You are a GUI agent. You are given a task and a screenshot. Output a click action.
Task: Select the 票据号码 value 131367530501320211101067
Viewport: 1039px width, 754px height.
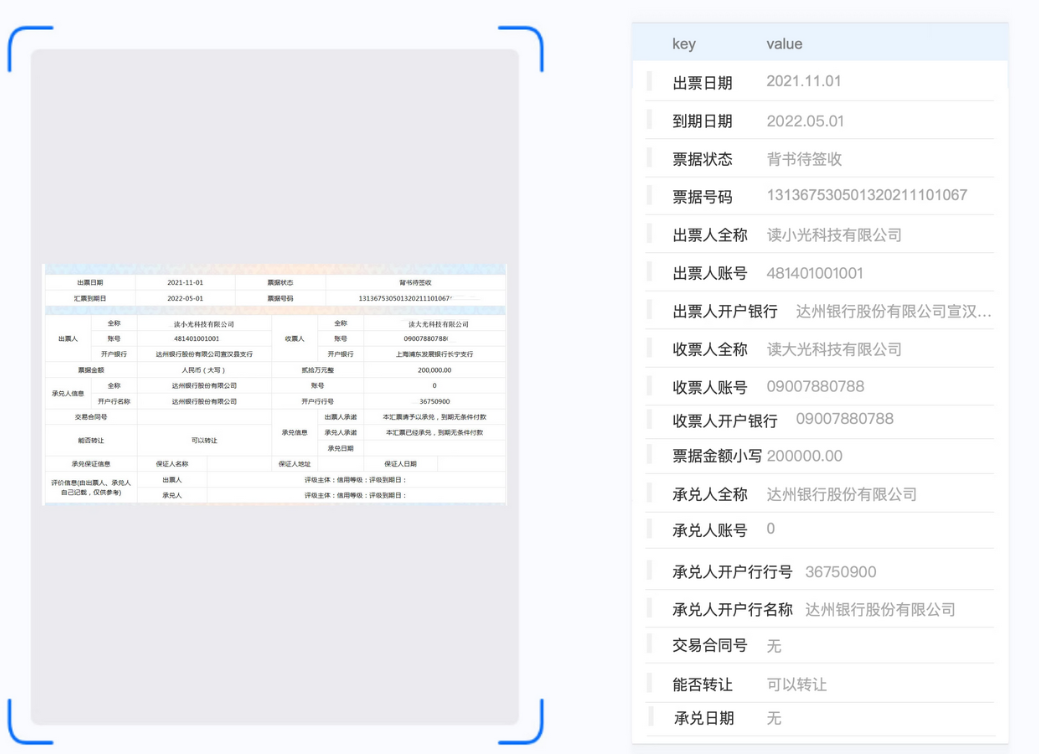click(x=867, y=195)
